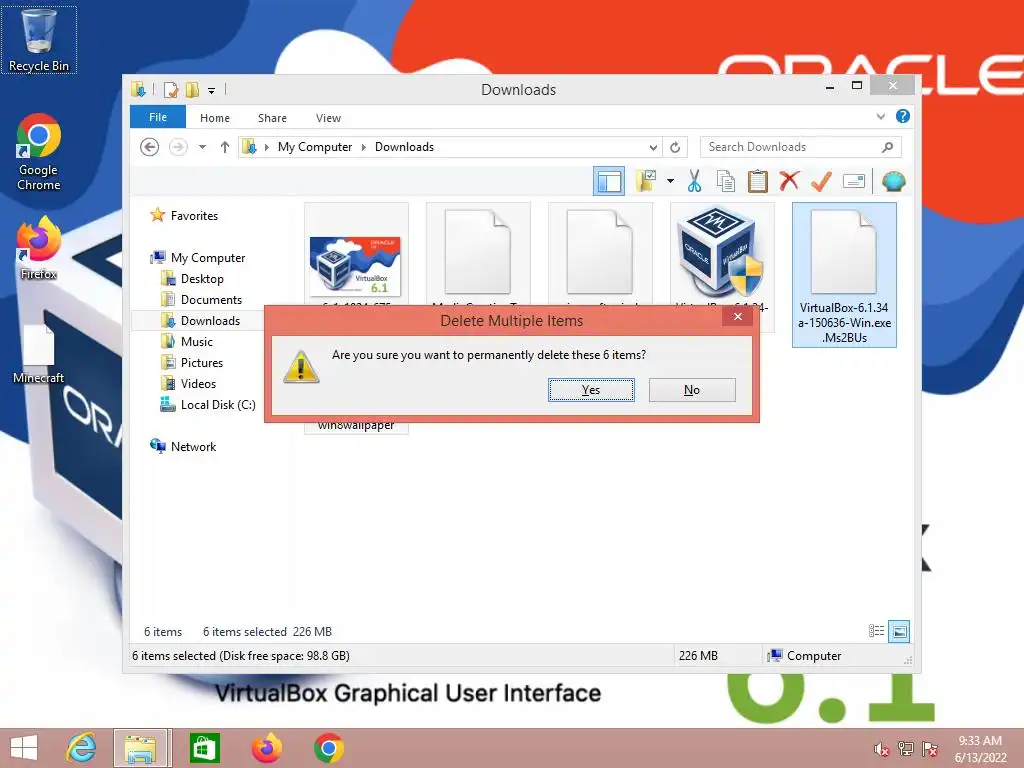Delete files with red X icon
The image size is (1024, 768).
coord(789,180)
